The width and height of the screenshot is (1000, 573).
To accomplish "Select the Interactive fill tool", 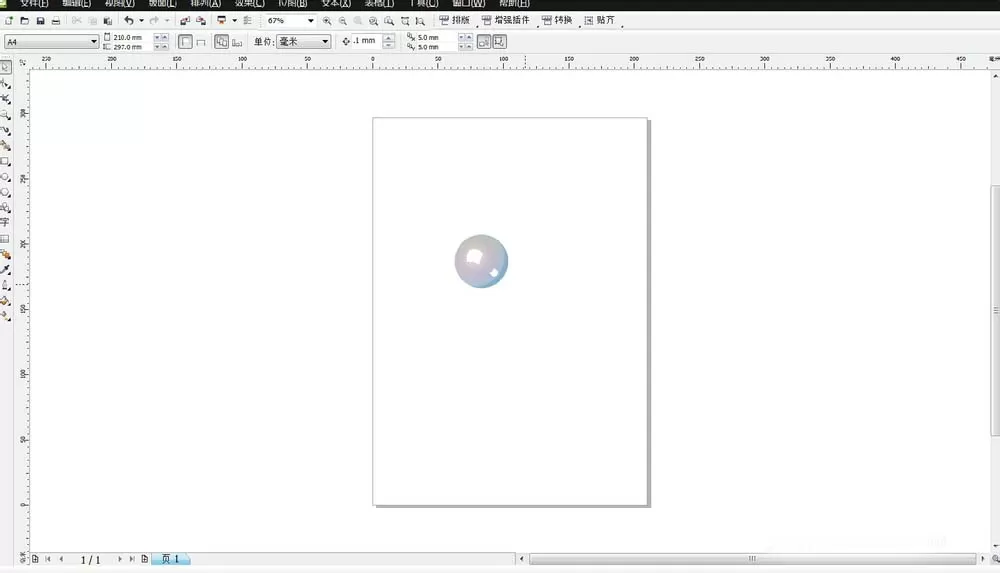I will (x=6, y=316).
